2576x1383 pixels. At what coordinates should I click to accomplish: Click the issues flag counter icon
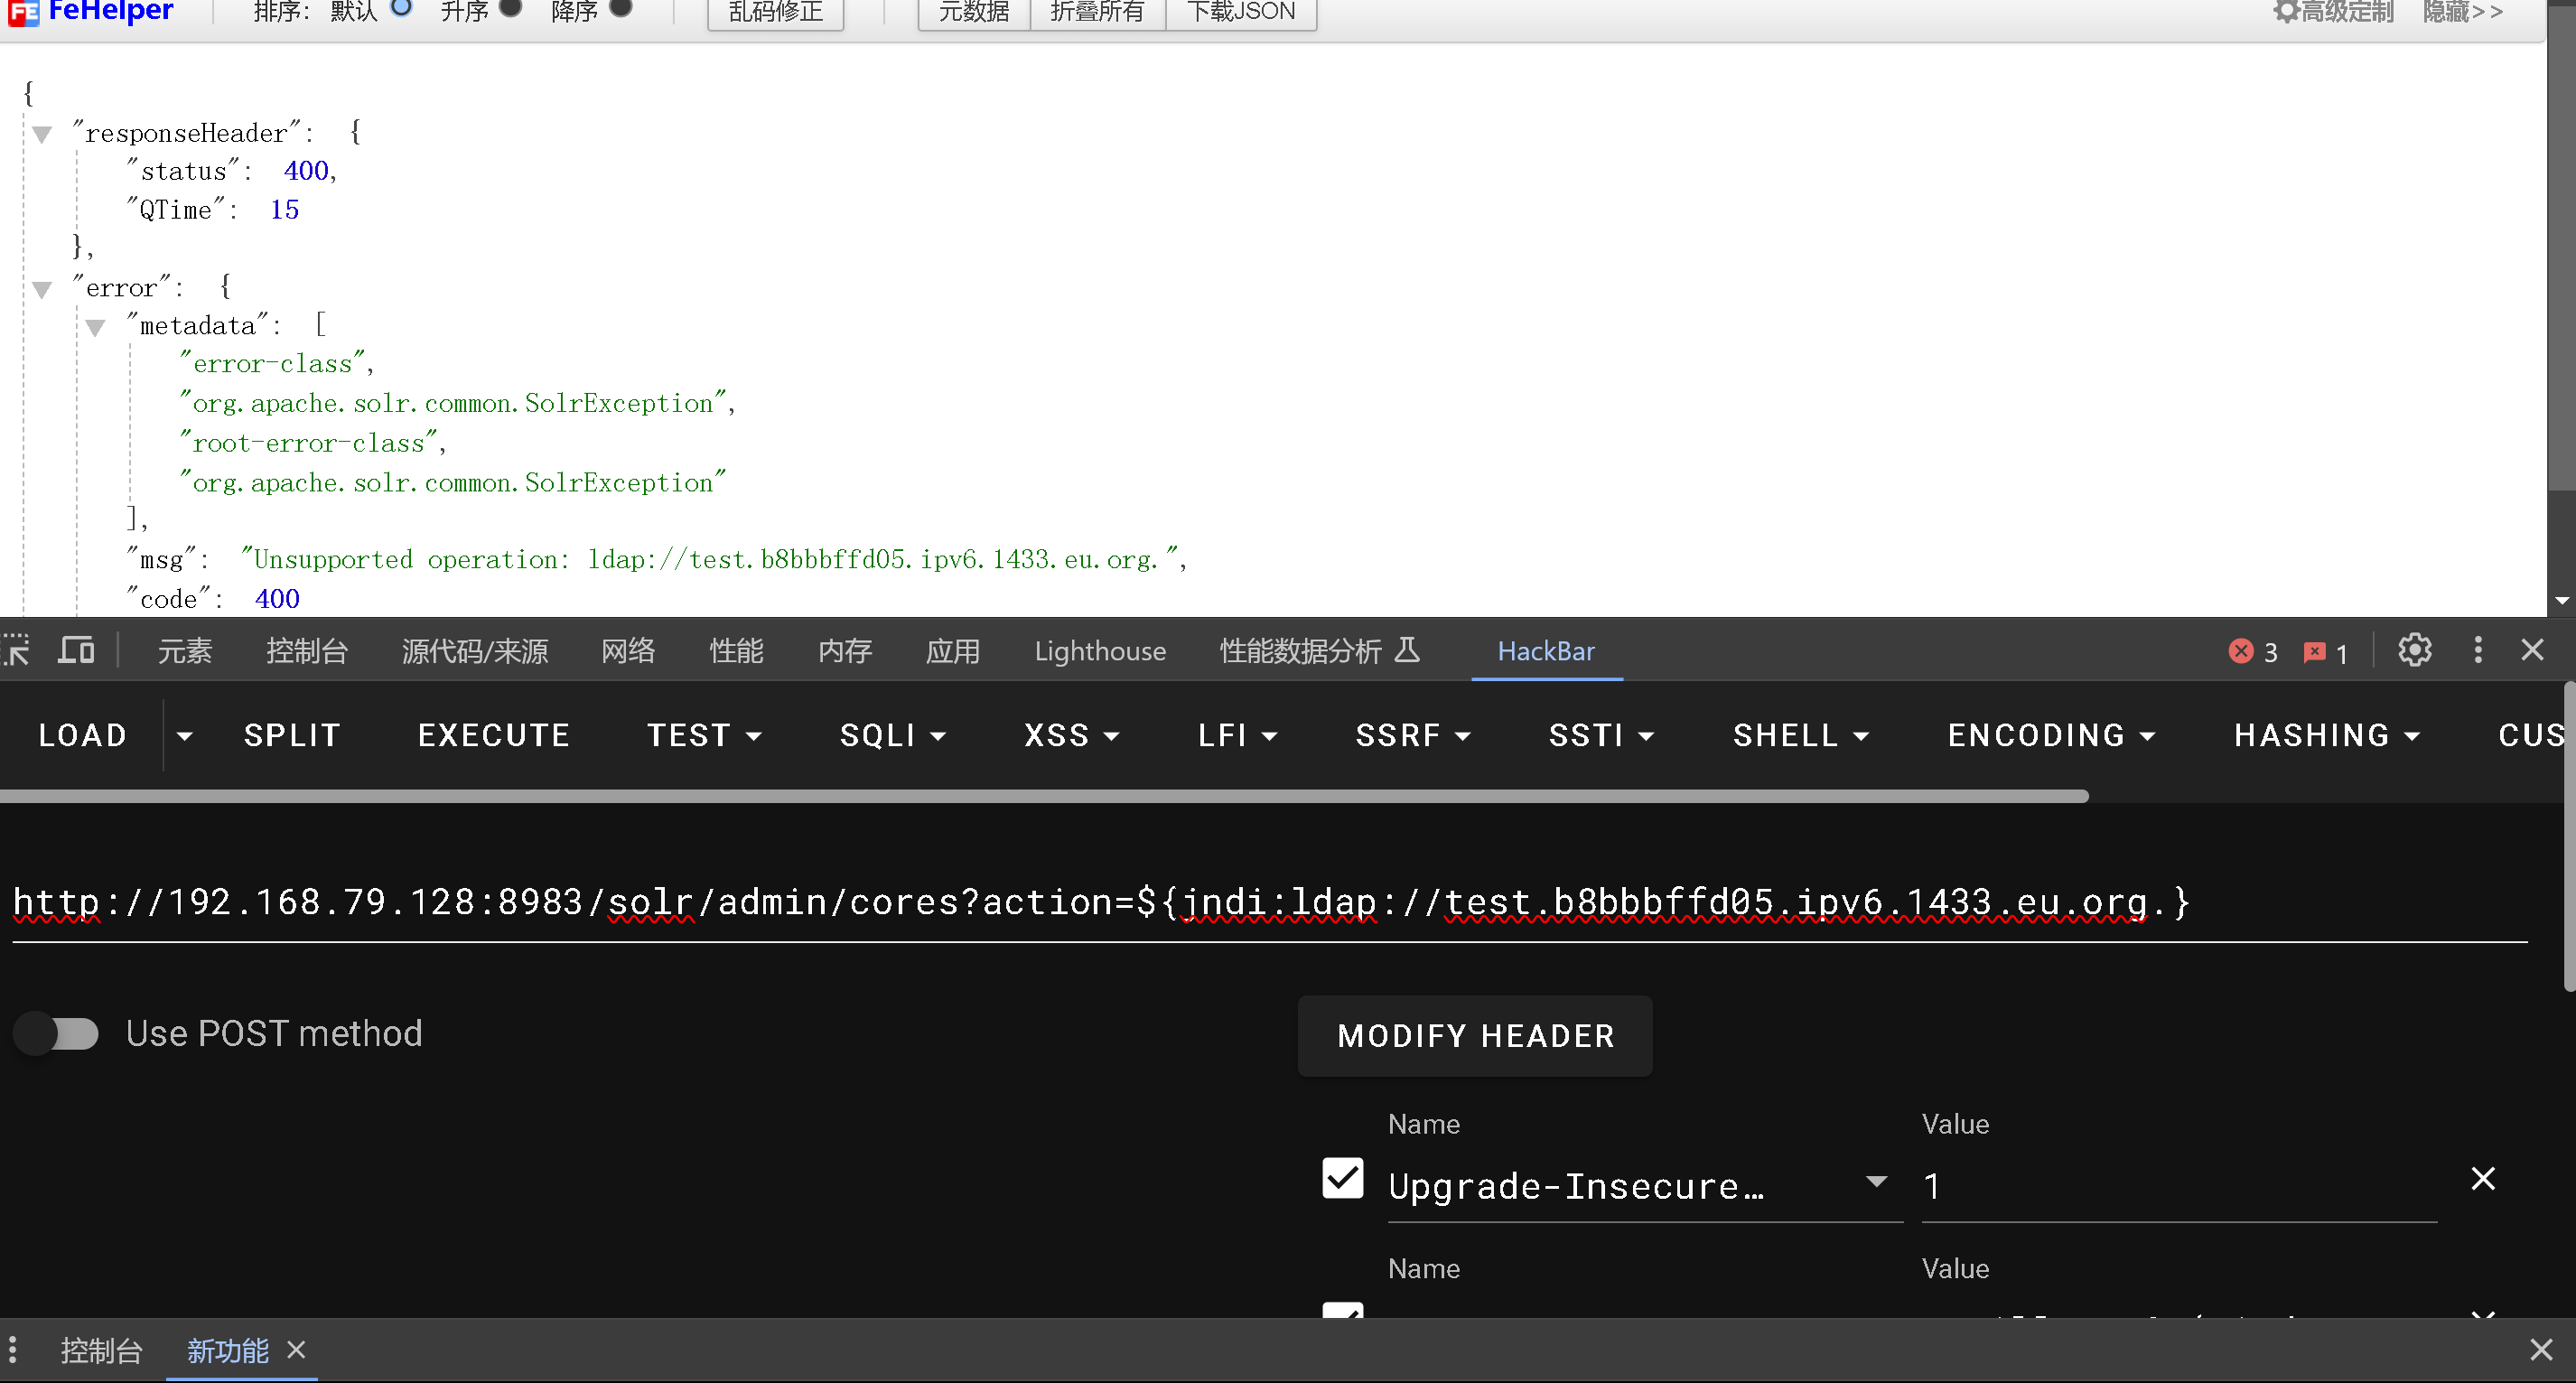point(2314,653)
